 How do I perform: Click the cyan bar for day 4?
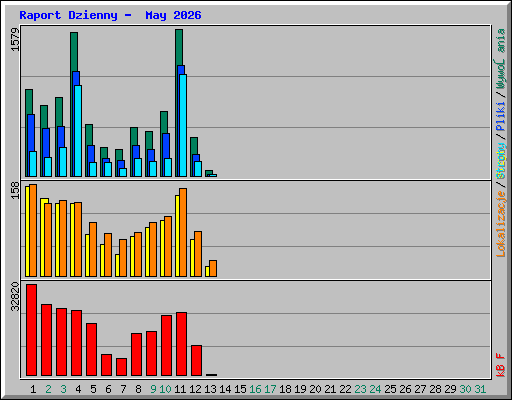point(78,131)
